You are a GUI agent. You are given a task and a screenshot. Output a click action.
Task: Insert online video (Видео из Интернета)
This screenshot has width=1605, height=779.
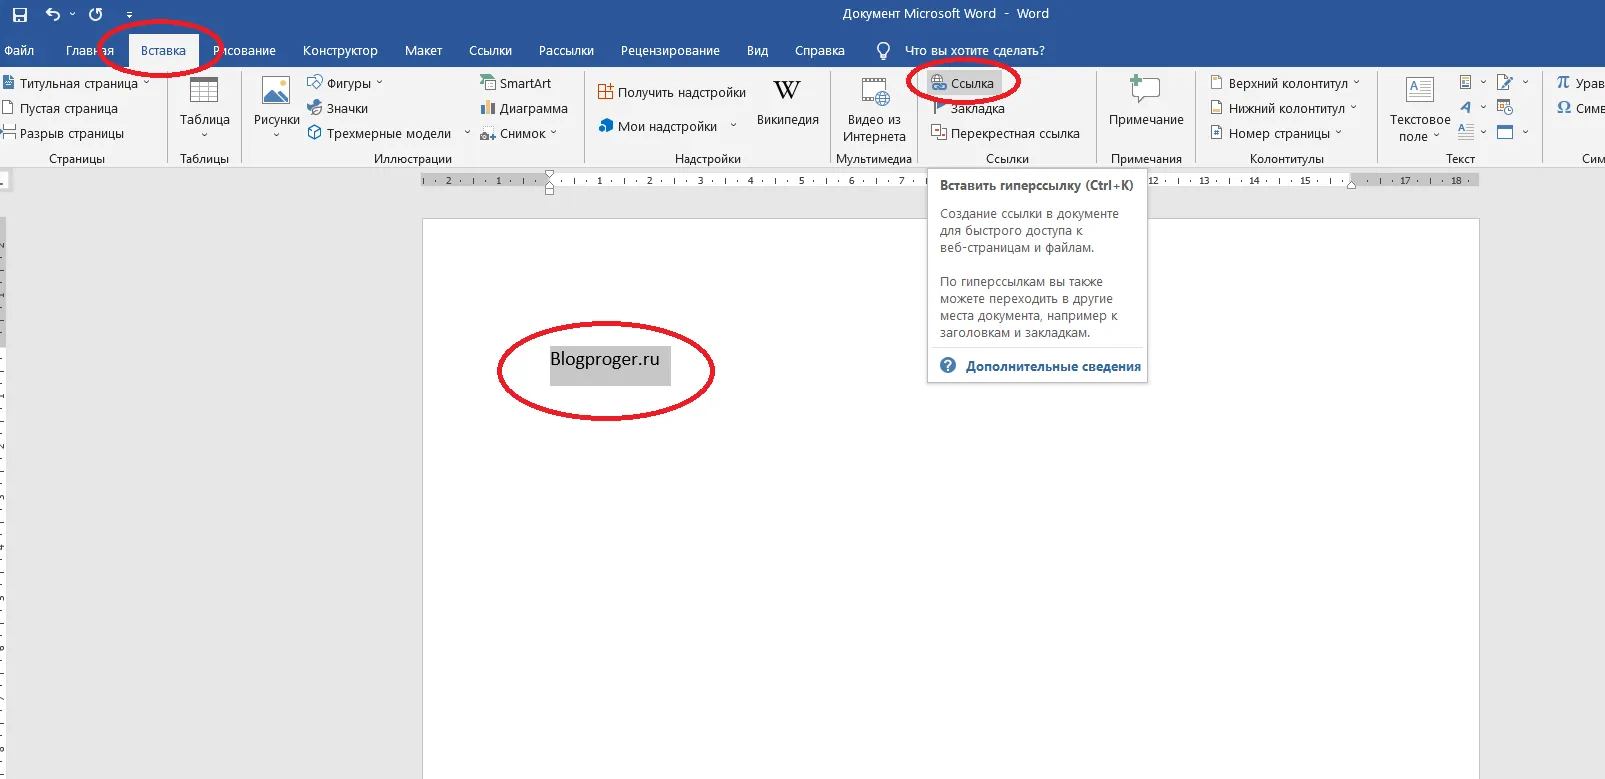pos(874,110)
